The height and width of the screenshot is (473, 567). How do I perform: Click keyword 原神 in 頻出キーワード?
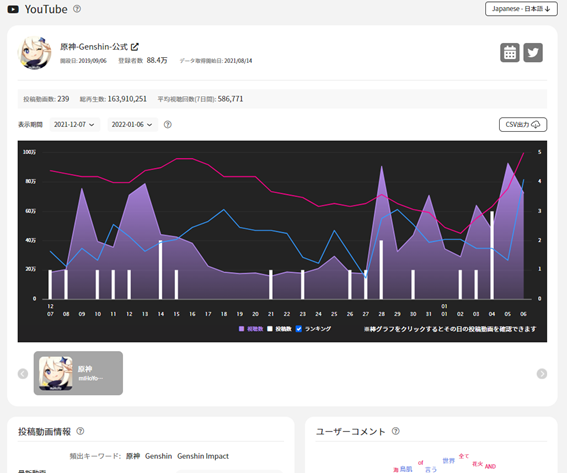[133, 456]
